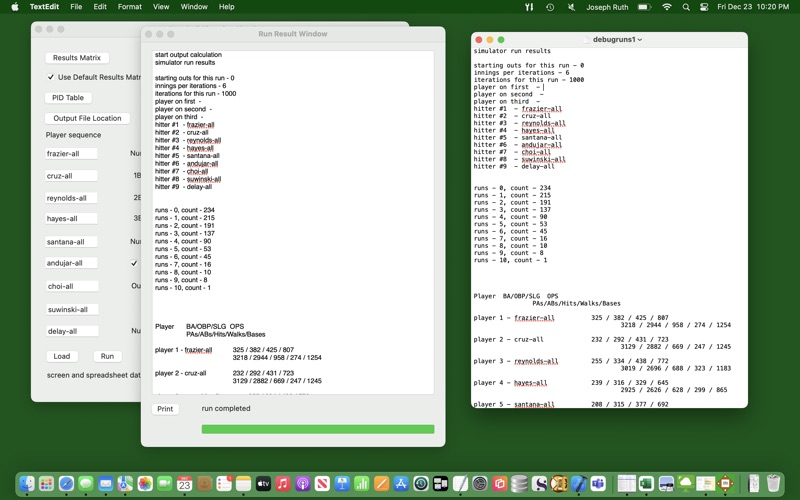Launch Apple TV from the dock
The height and width of the screenshot is (500, 800).
pyautogui.click(x=263, y=483)
